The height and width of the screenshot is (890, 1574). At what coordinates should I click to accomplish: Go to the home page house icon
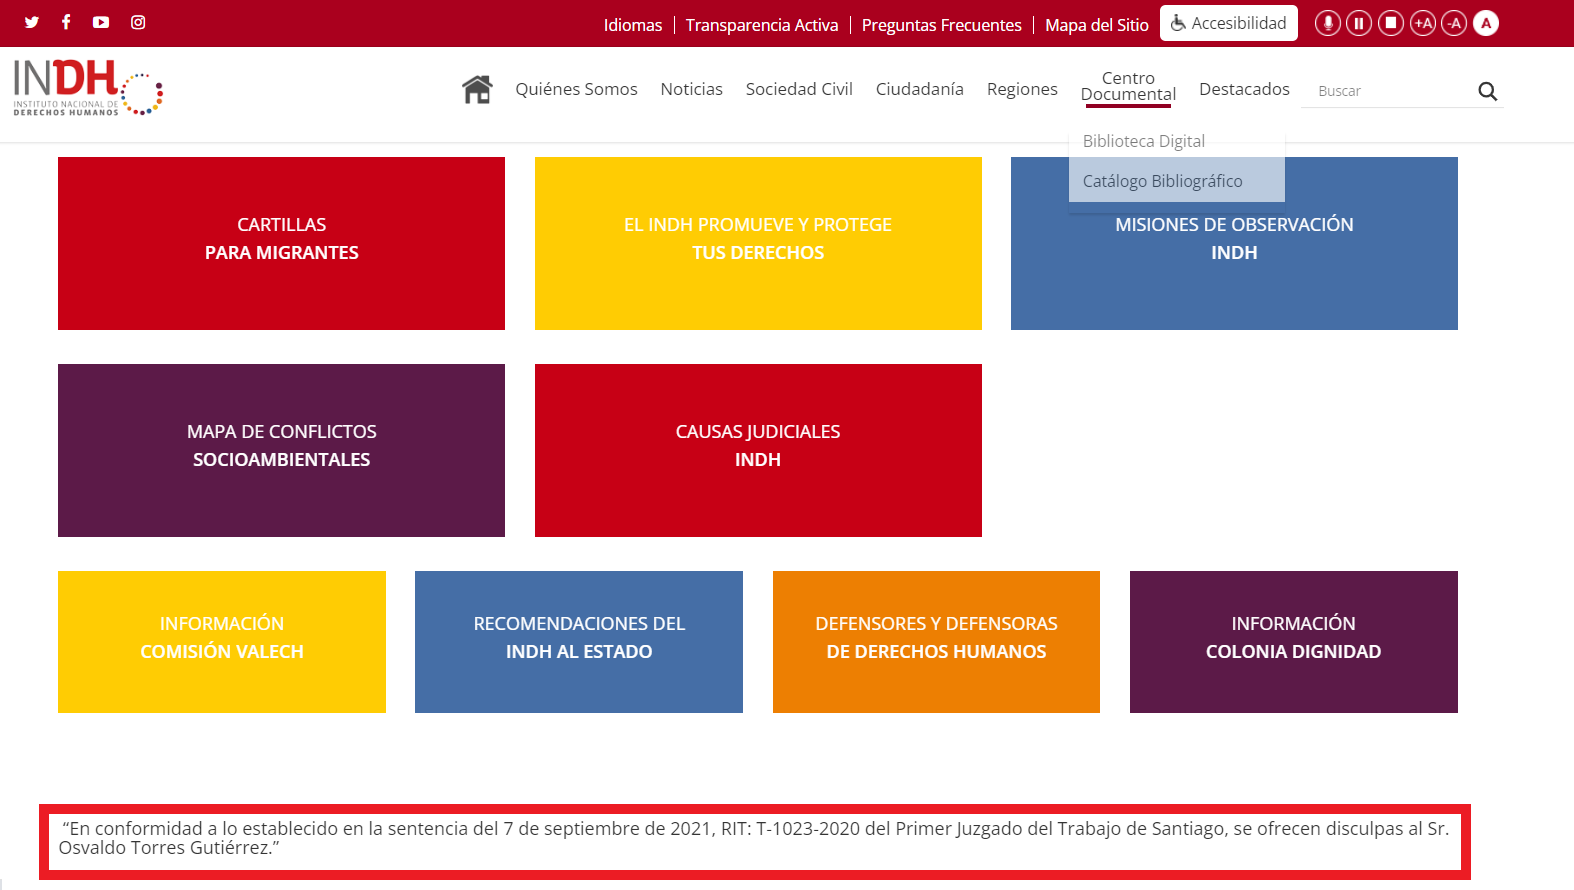coord(478,89)
